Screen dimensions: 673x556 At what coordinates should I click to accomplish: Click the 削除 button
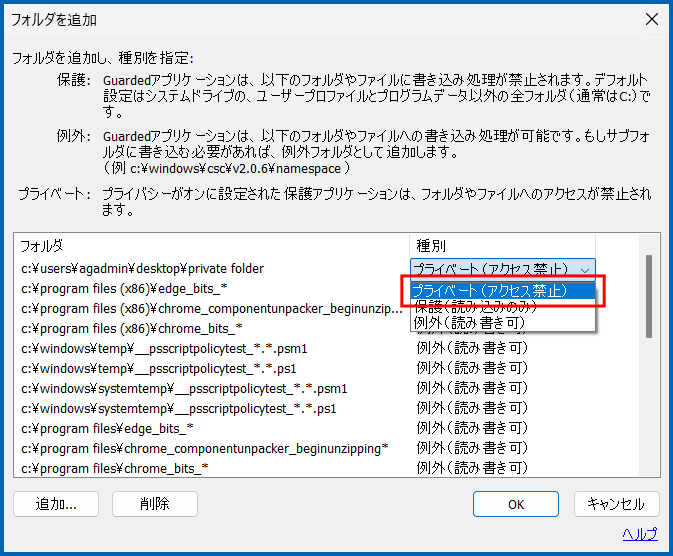click(154, 504)
